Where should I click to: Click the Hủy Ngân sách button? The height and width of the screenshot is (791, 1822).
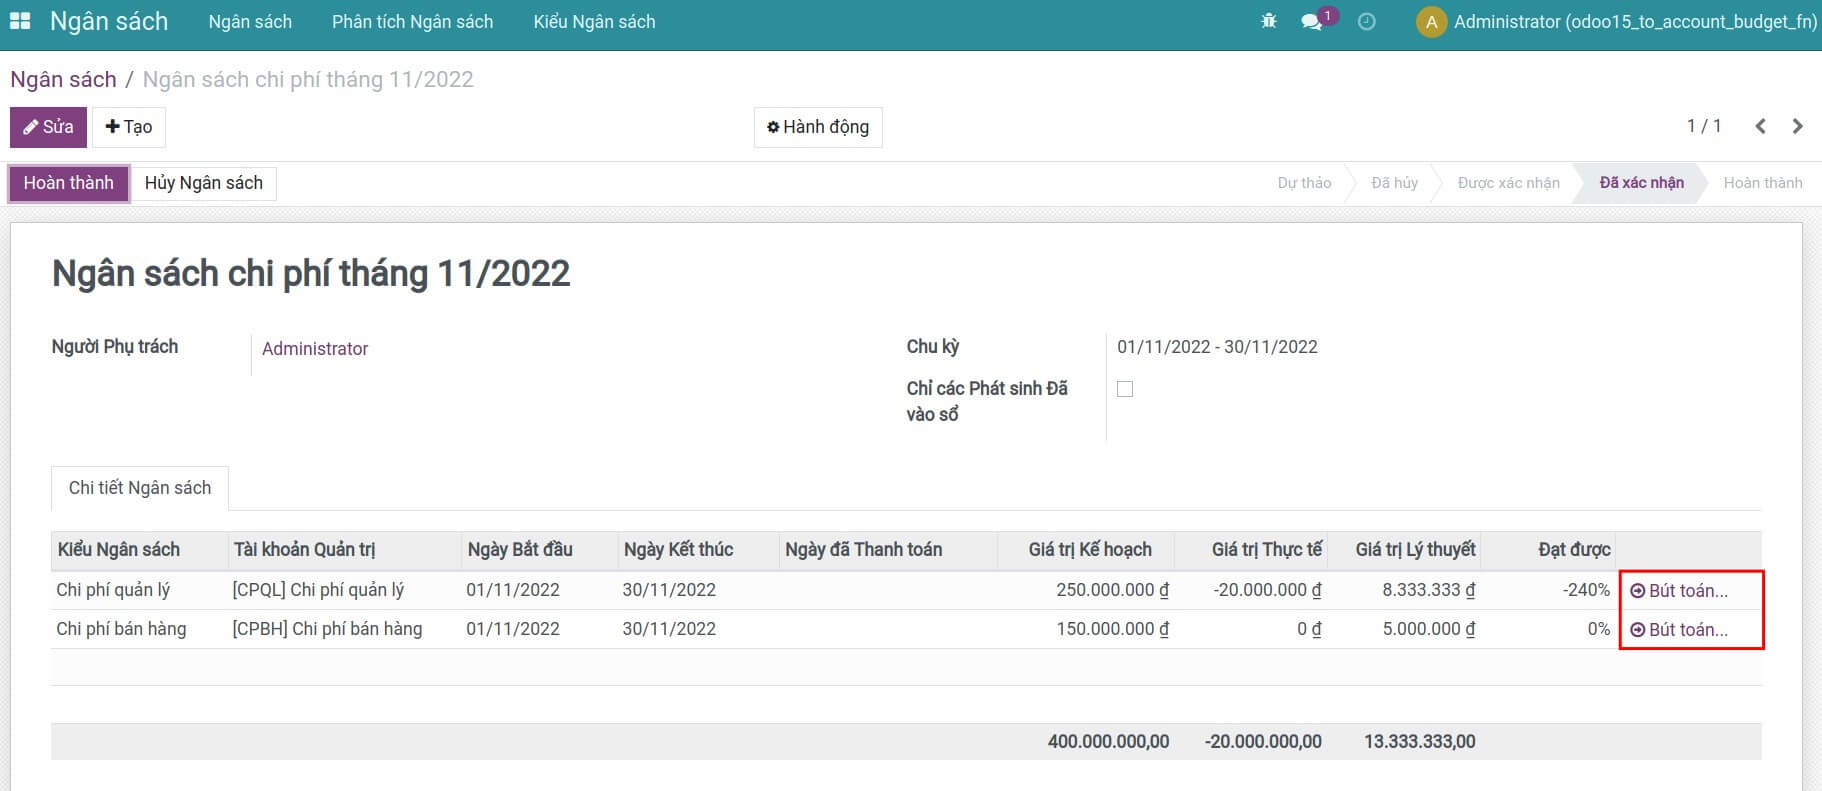(x=204, y=183)
